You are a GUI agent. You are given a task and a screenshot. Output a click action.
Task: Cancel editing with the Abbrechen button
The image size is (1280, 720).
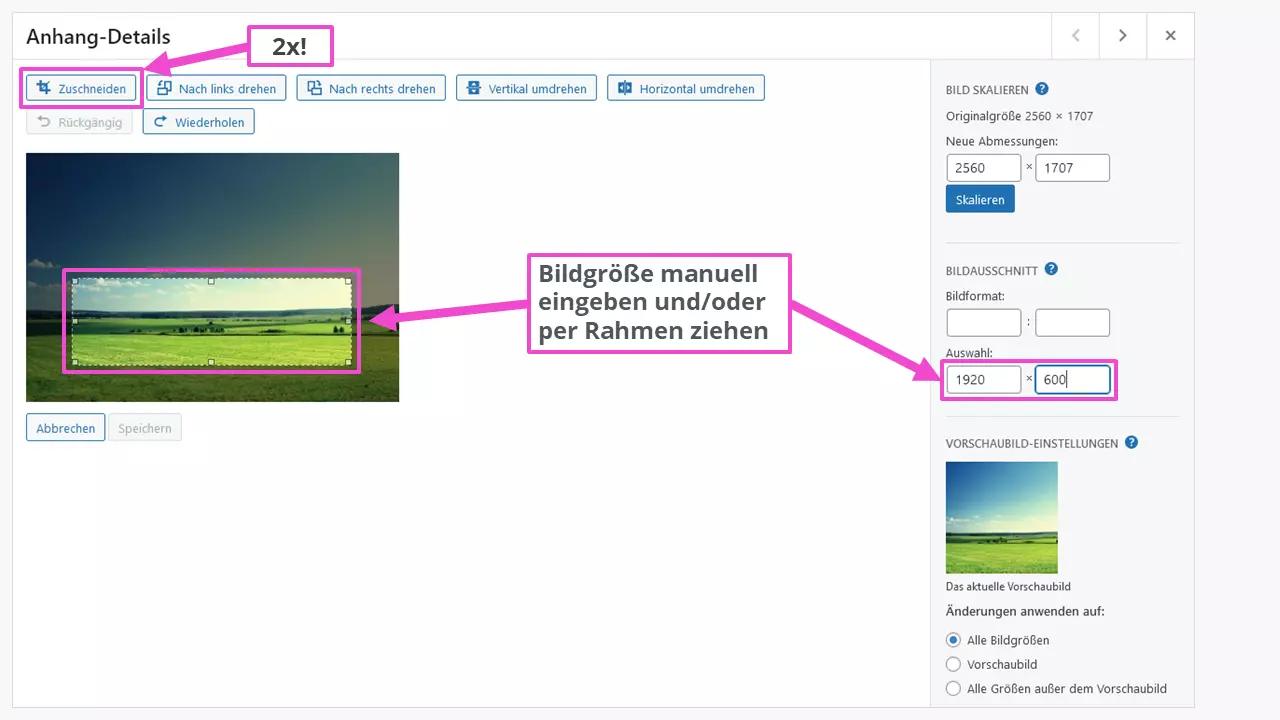click(x=65, y=427)
